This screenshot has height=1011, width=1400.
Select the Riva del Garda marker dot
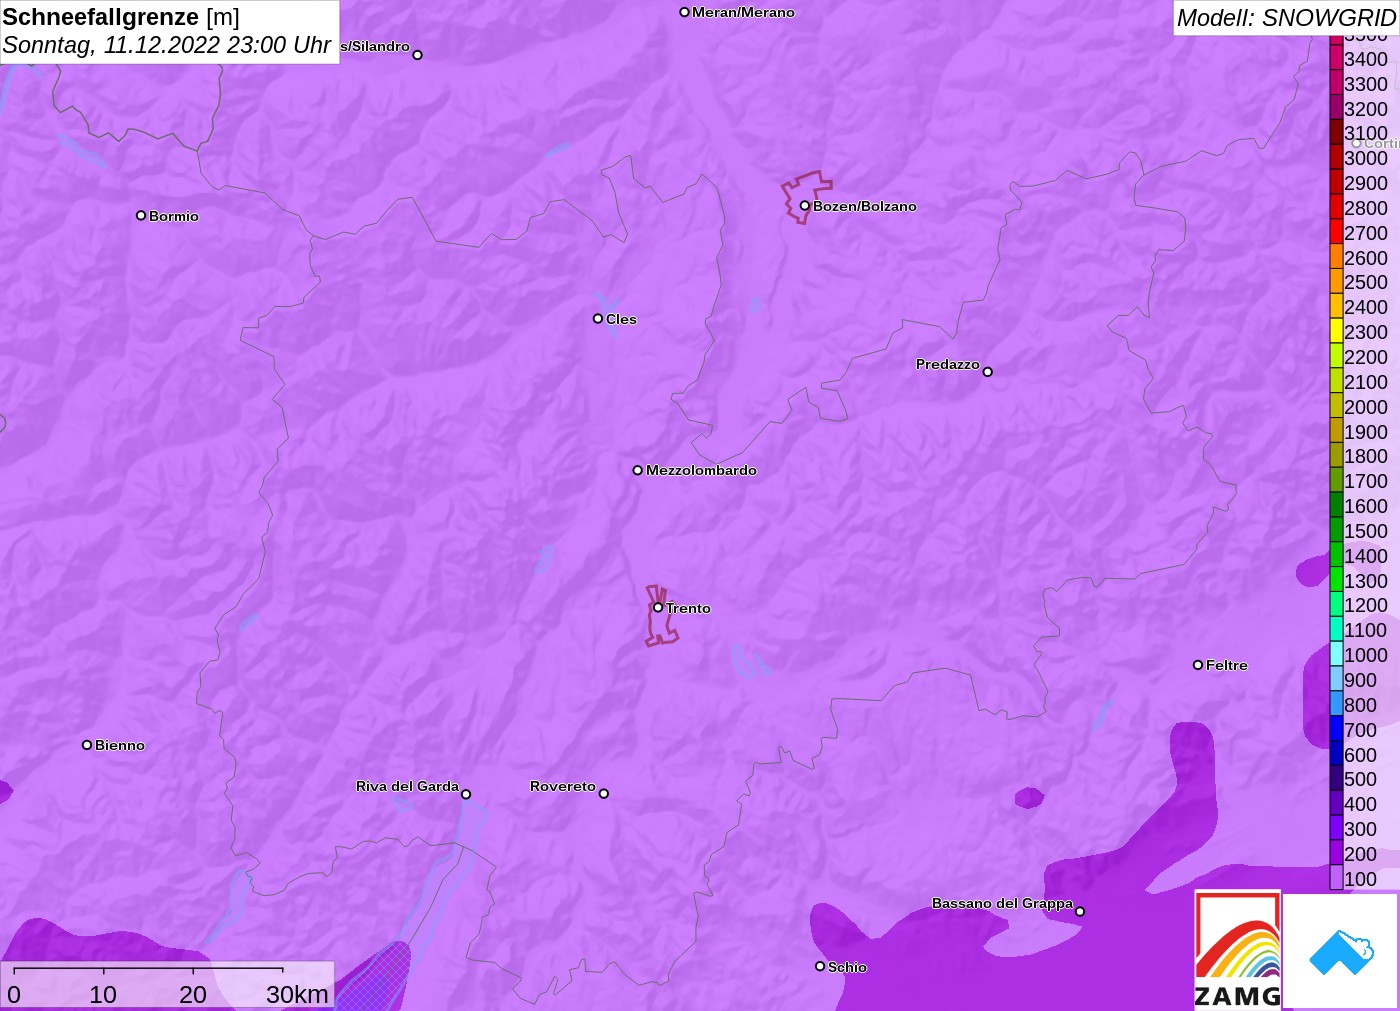[466, 794]
